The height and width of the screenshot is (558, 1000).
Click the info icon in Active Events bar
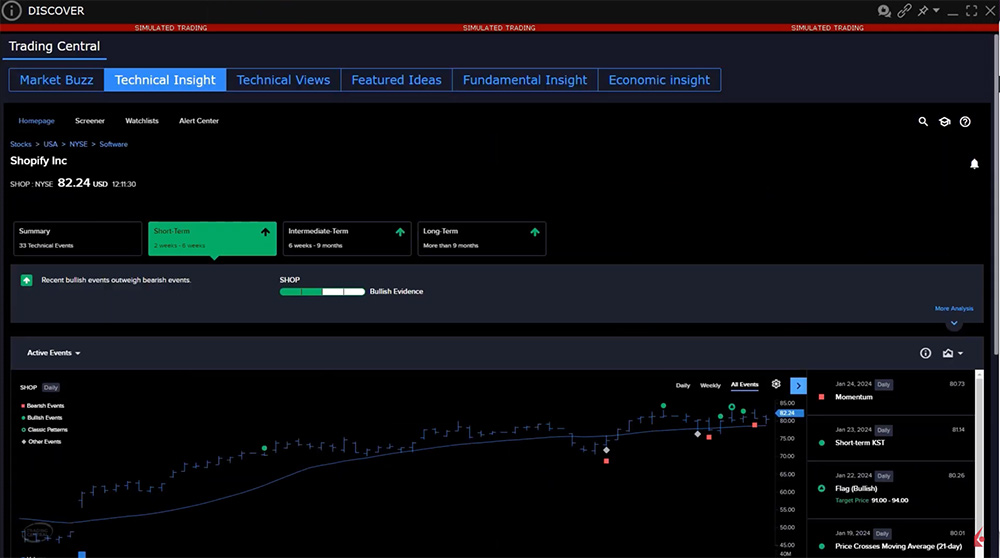point(925,353)
